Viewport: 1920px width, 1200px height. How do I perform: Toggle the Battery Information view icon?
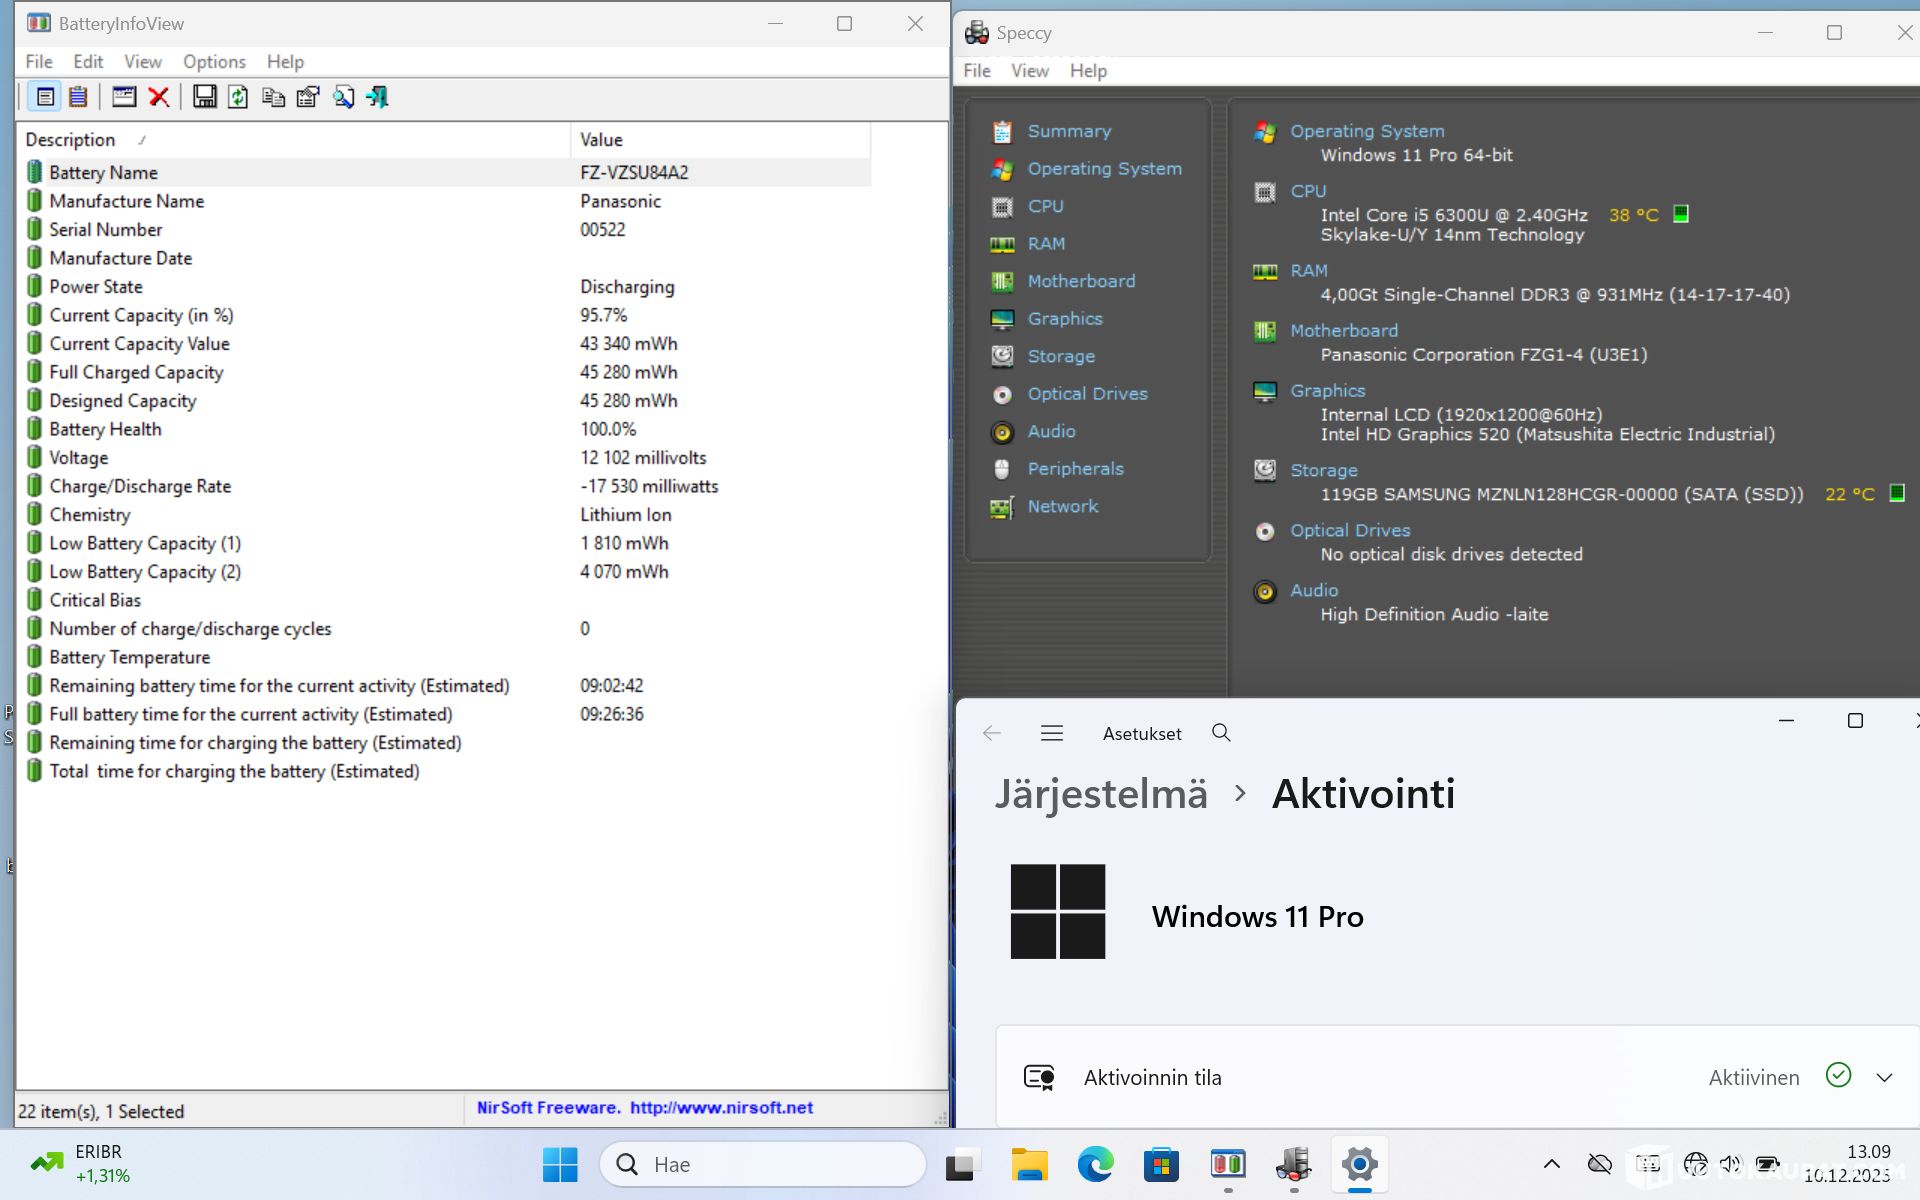[x=45, y=97]
